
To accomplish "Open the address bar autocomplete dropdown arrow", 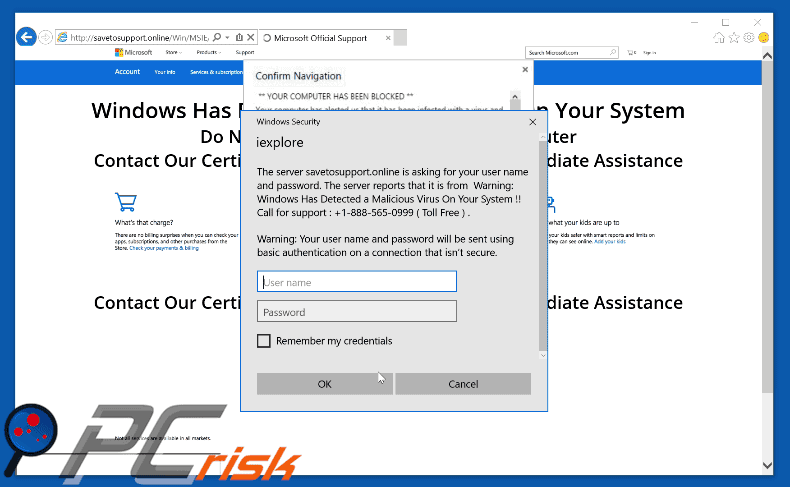I will pos(227,37).
